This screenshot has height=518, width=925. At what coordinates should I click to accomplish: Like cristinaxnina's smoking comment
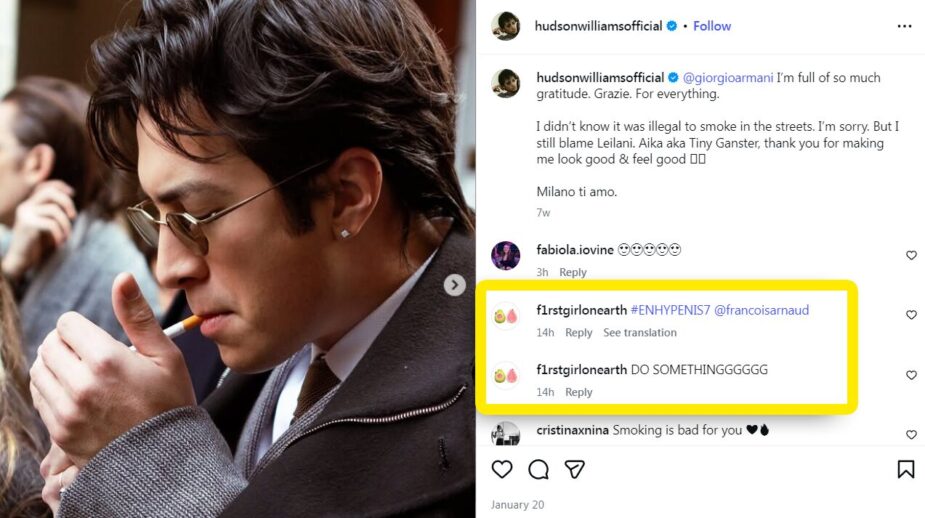911,435
